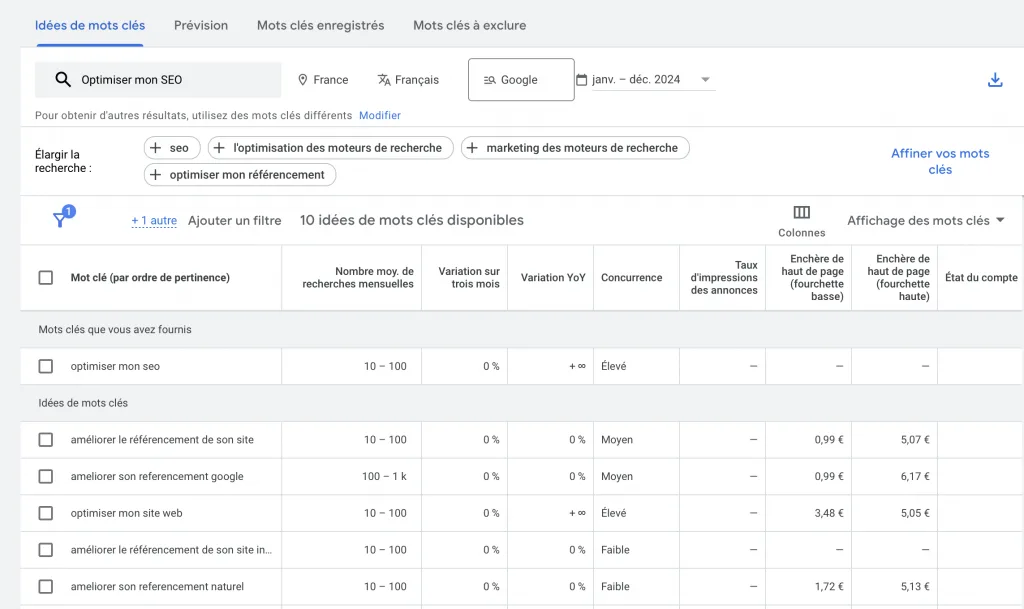Screen dimensions: 1024x609
Task: Click '10 idées de mots clés disponibles' text
Action: (411, 221)
